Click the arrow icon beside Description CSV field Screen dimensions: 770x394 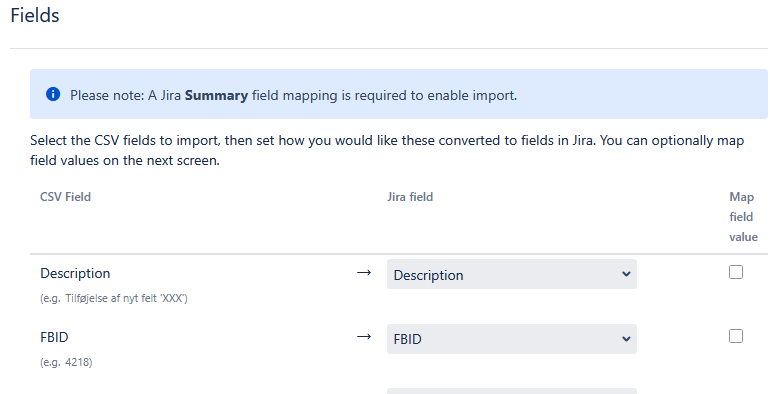363,273
